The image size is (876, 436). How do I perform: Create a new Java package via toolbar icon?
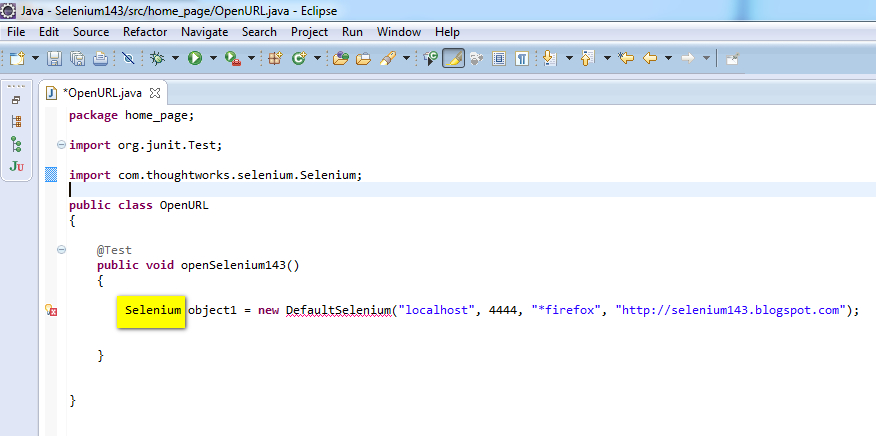tap(275, 58)
